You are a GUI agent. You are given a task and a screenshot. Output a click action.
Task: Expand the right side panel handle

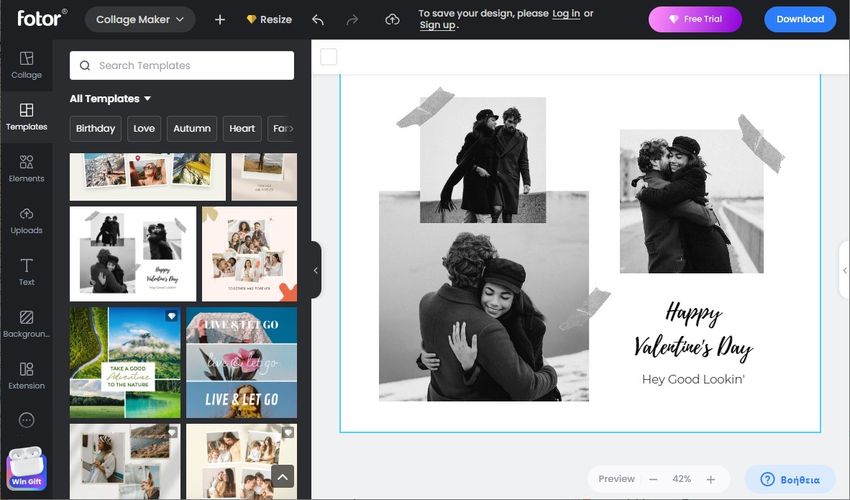(844, 270)
